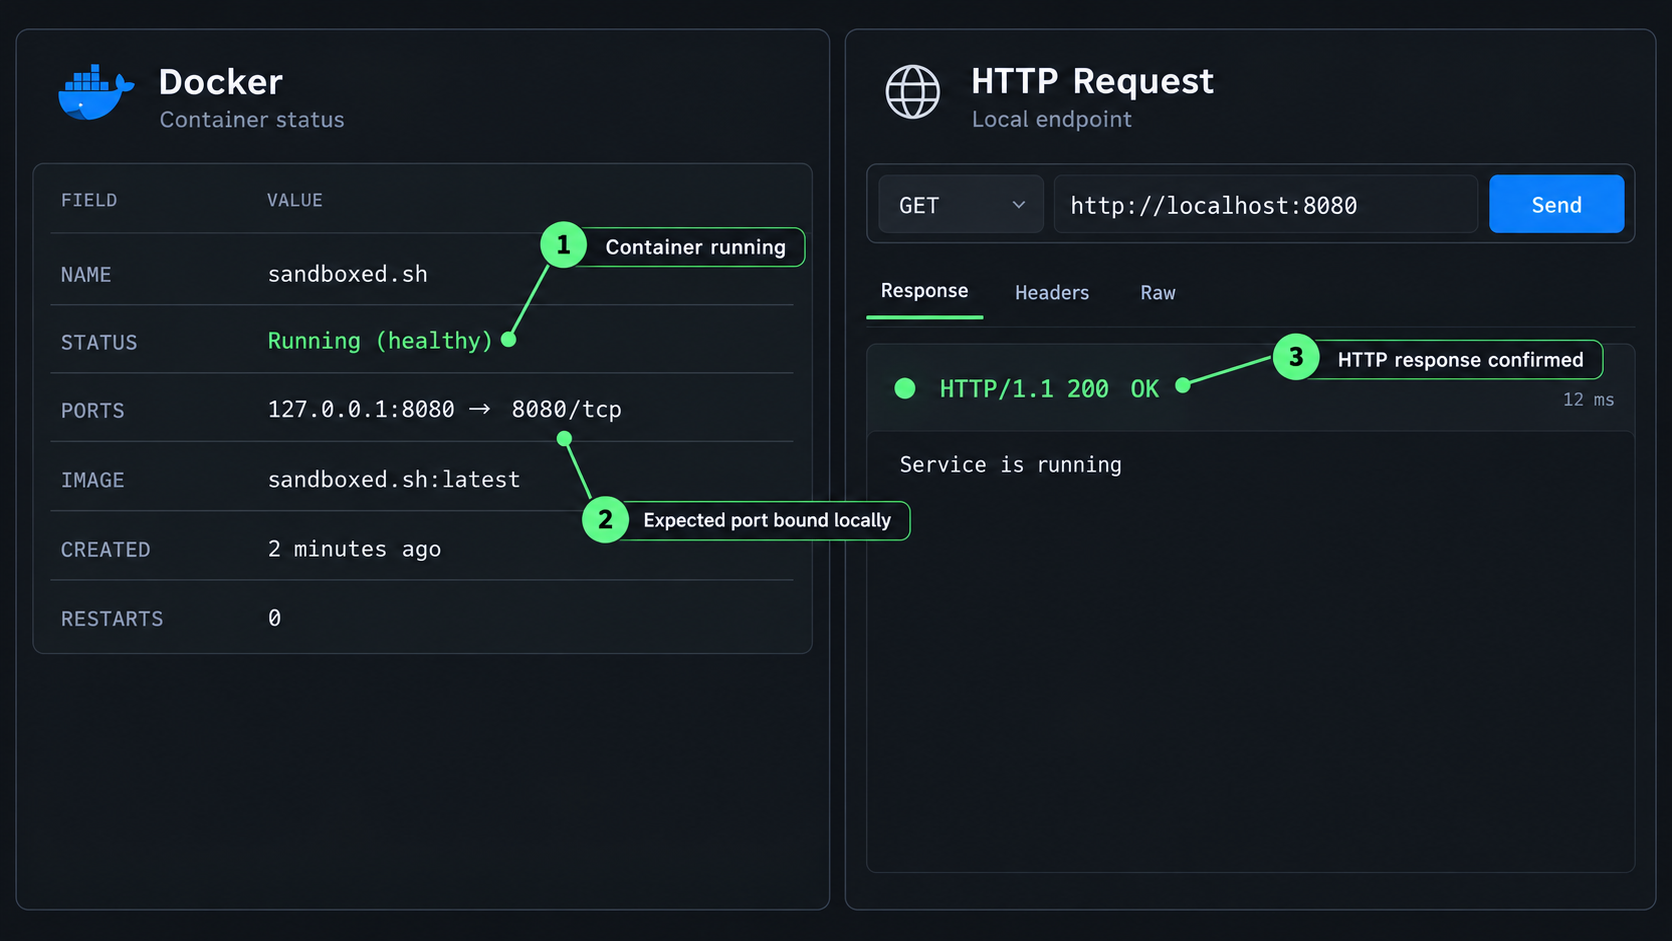Switch to the Response tab
This screenshot has height=941, width=1672.
point(924,291)
